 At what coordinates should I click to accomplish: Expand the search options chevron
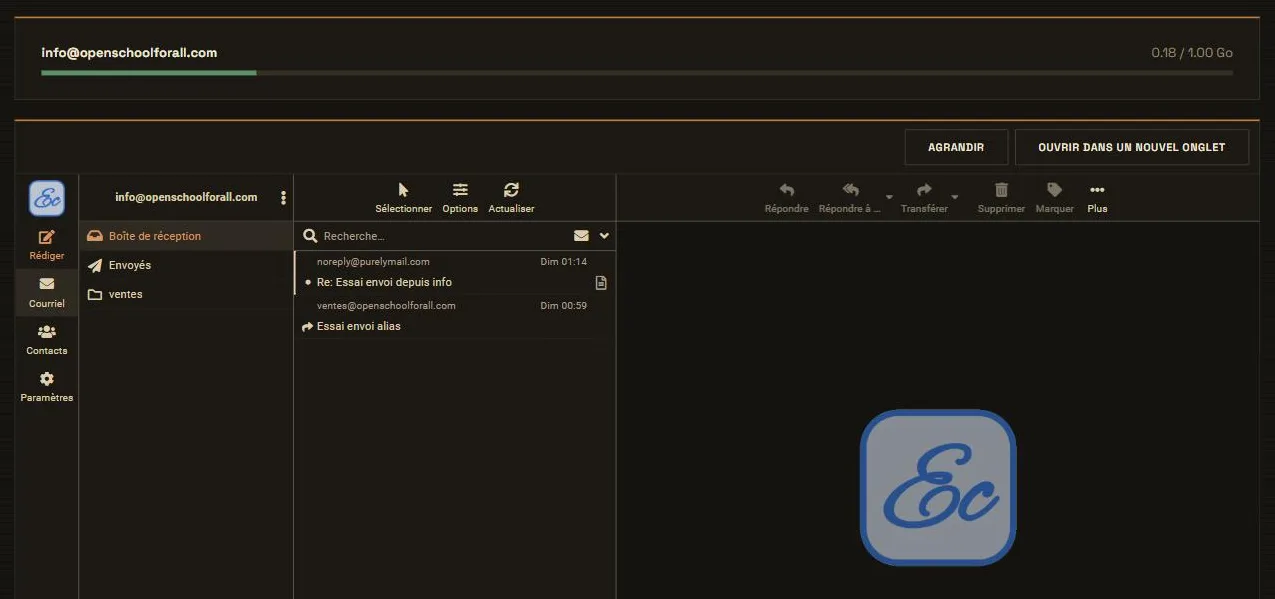(604, 236)
